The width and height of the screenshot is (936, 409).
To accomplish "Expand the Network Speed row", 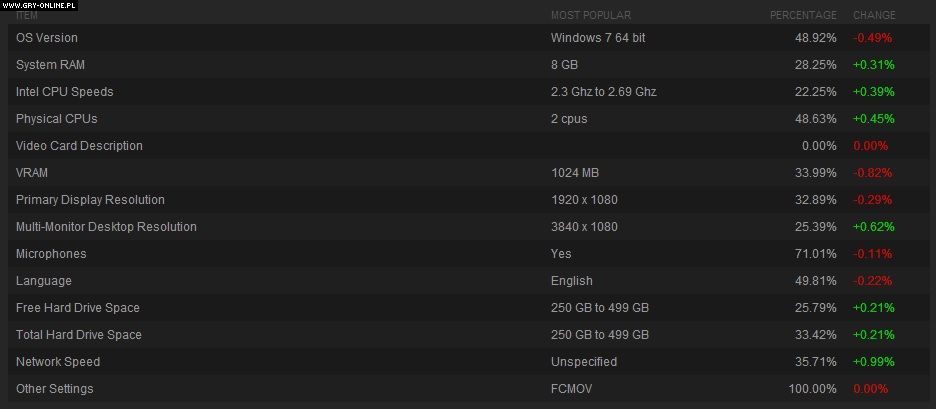I will 58,362.
